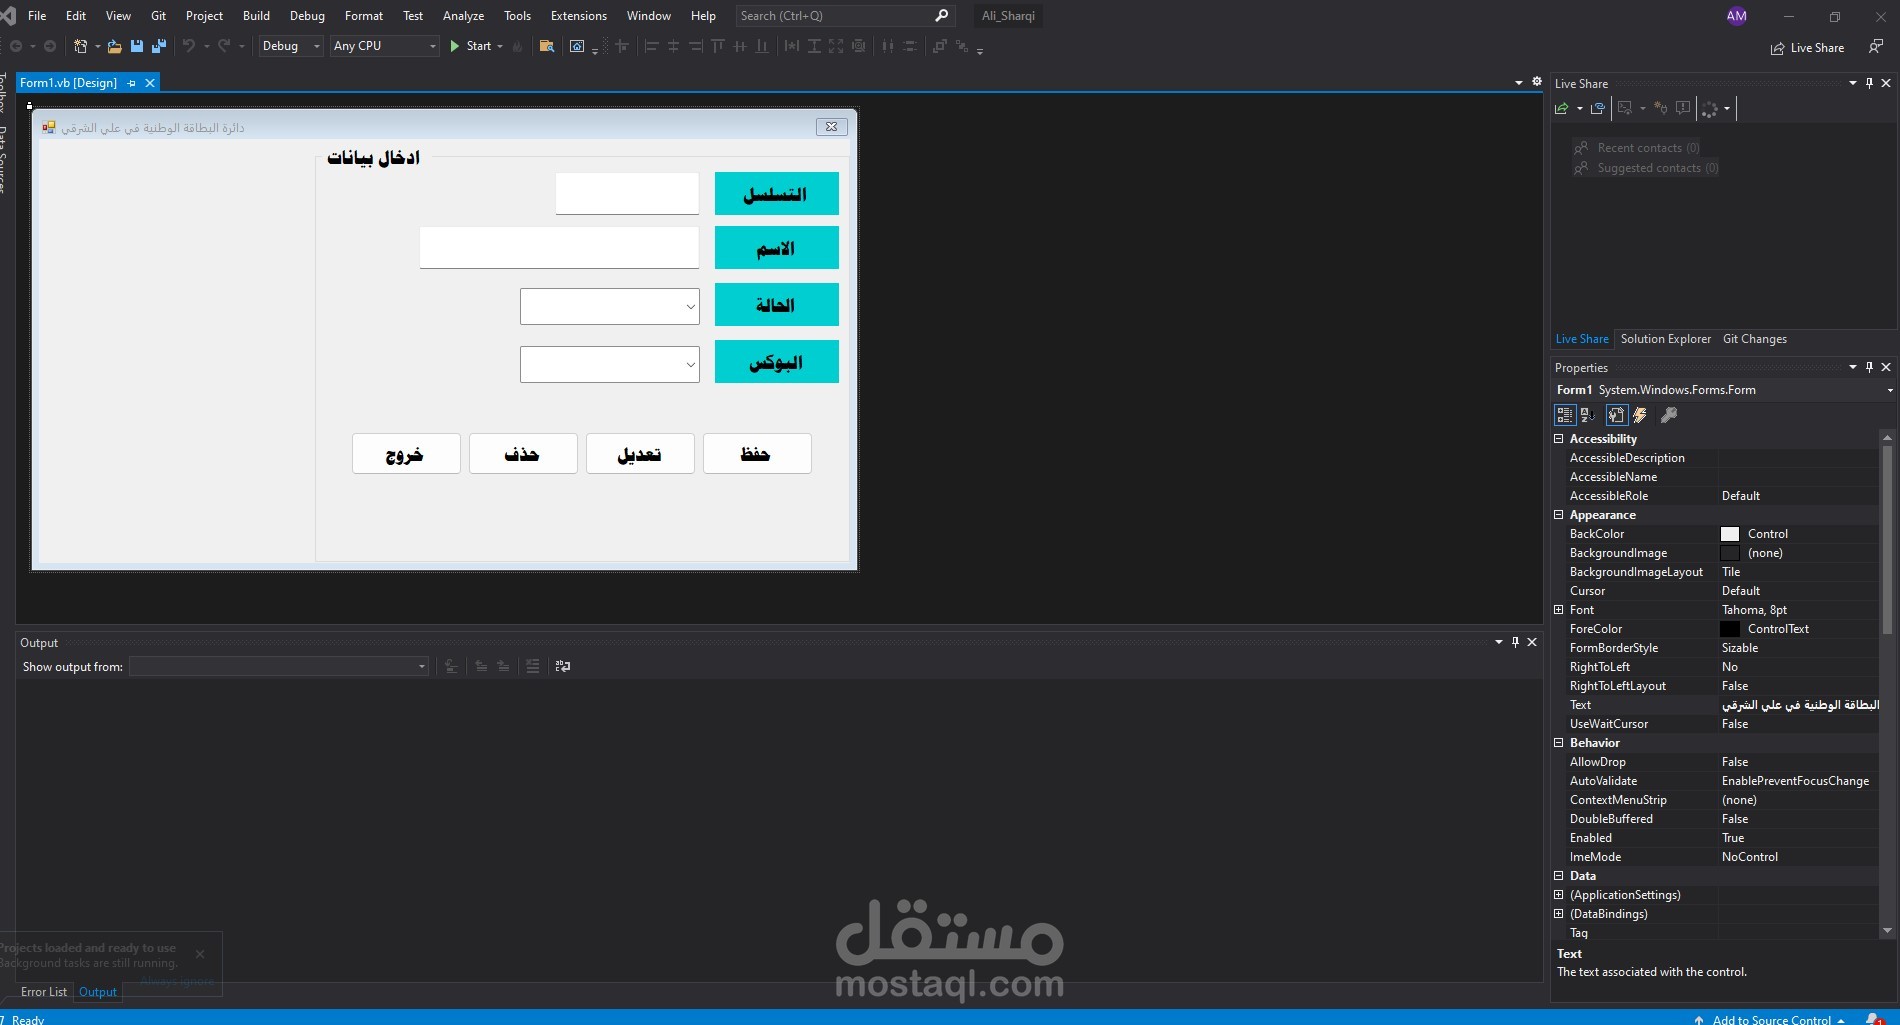The width and height of the screenshot is (1900, 1025).
Task: Click the Open File folder icon
Action: 114,46
